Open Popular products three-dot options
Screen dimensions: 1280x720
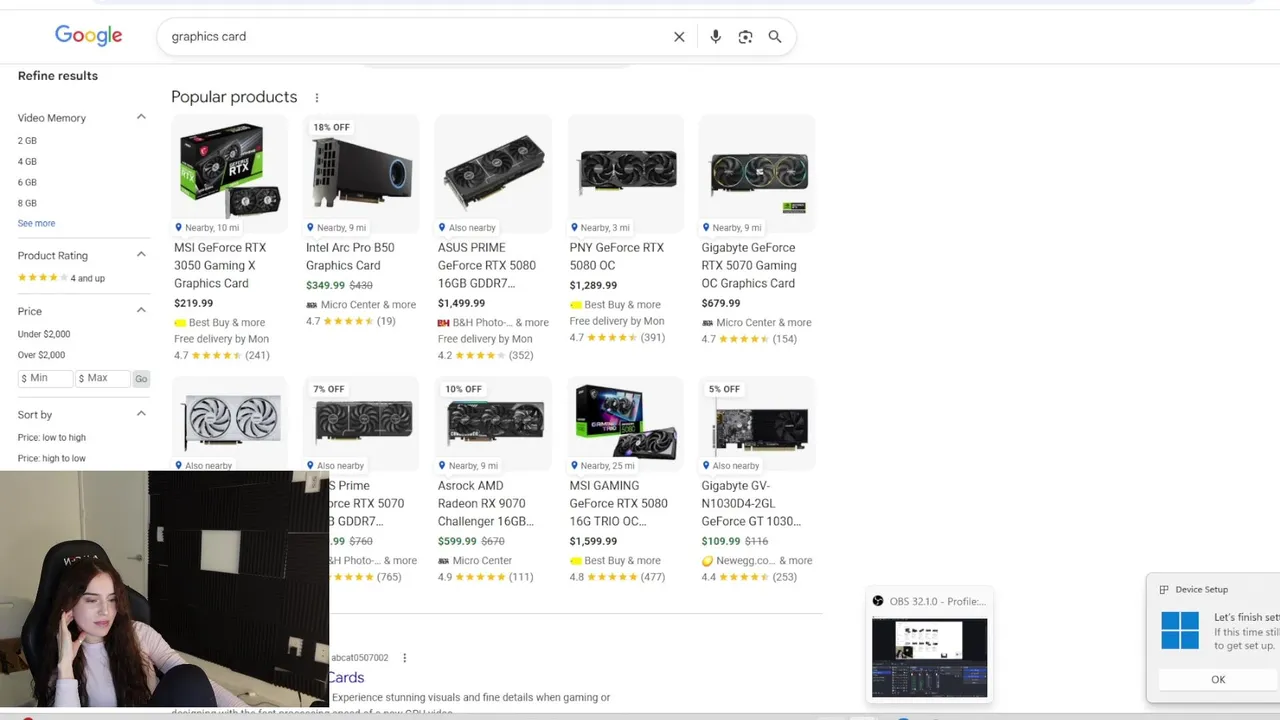(317, 98)
